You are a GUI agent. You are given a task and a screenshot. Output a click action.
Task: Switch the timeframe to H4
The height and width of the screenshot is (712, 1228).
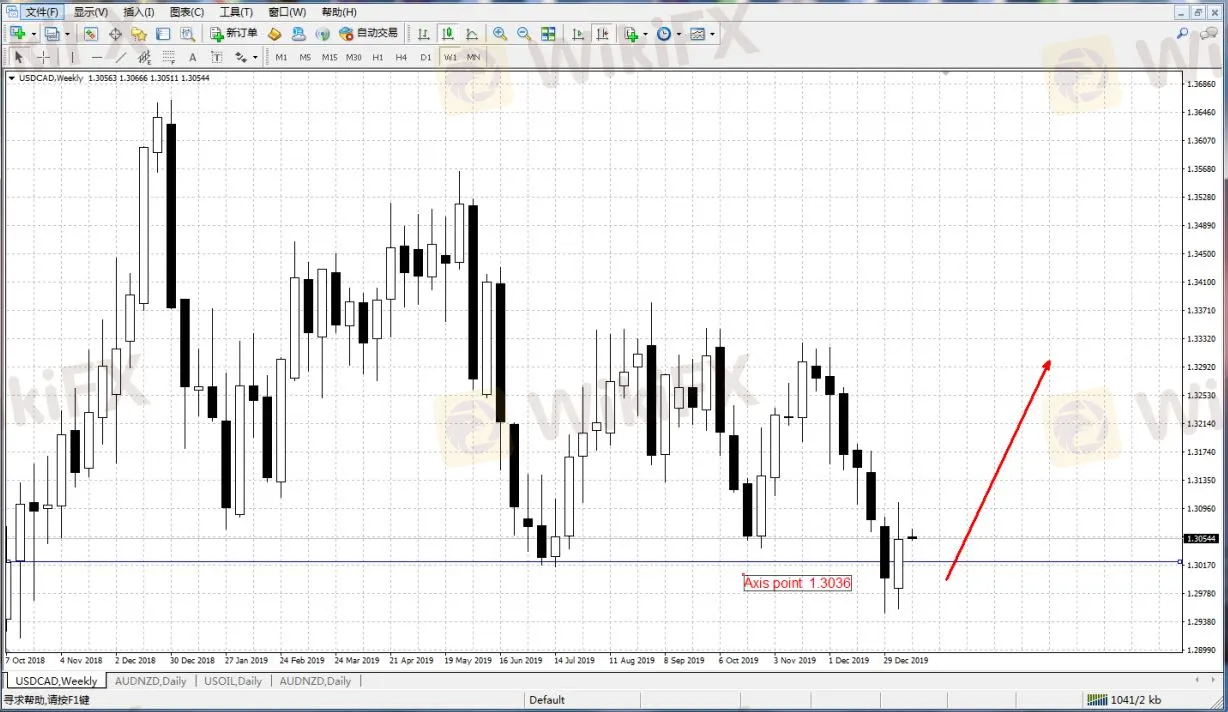pos(401,57)
